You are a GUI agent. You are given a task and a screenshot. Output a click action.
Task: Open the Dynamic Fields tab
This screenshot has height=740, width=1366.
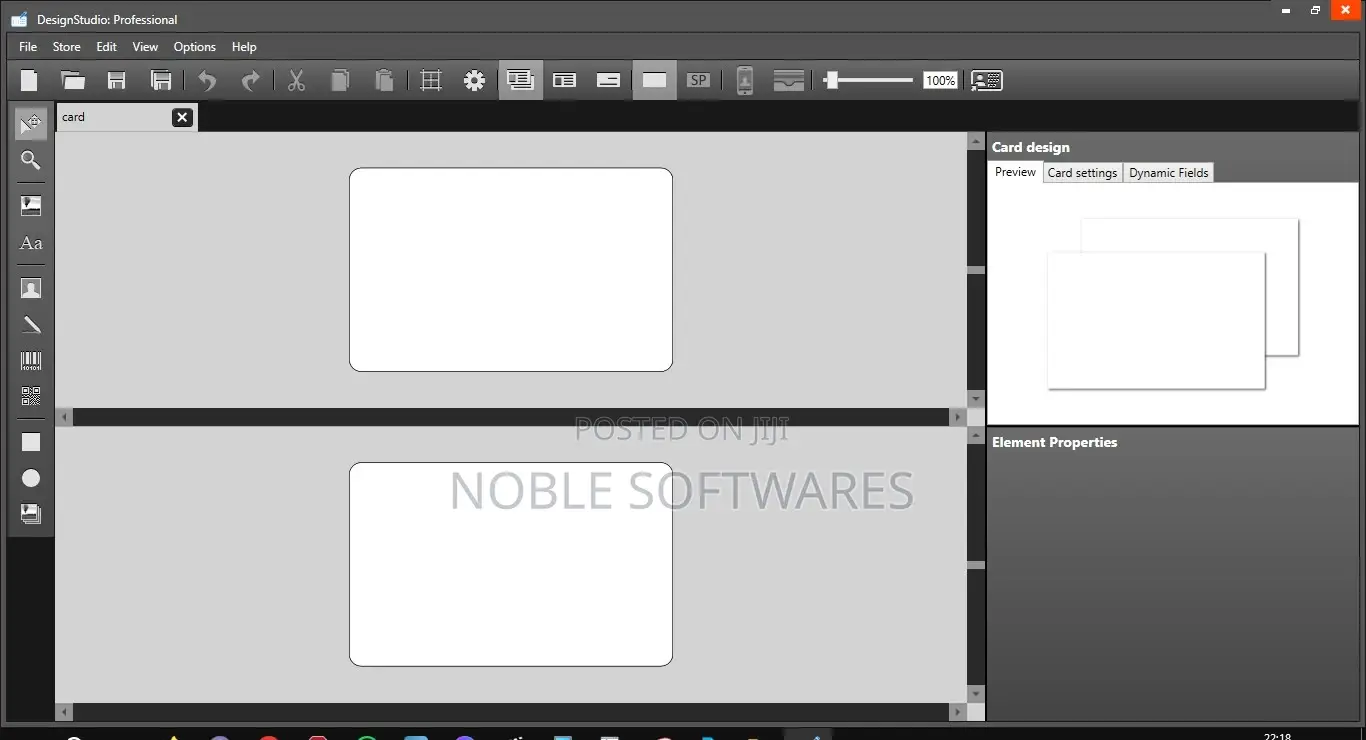[1168, 172]
